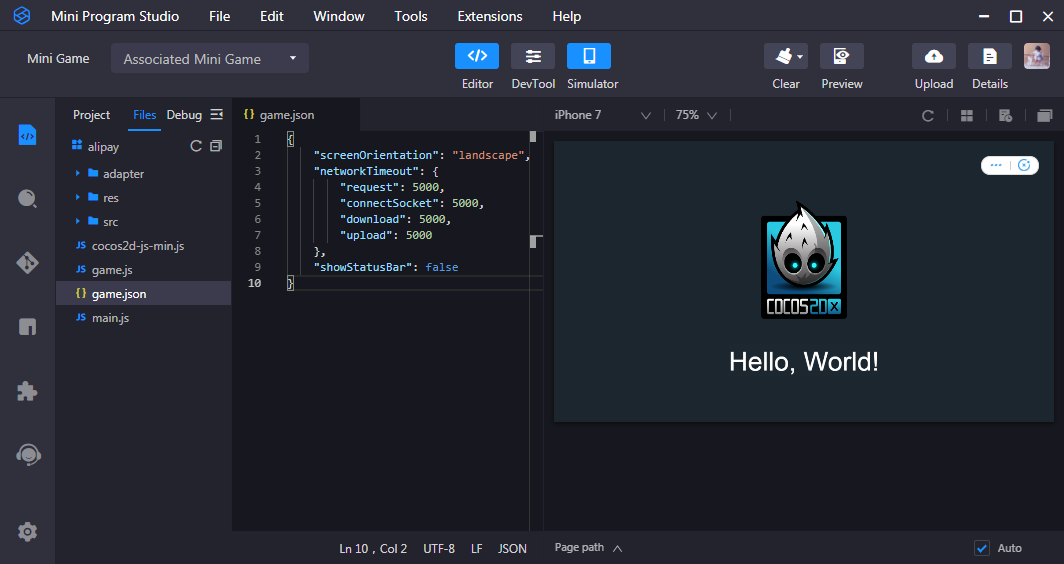
Task: Open the Clear dropdown arrow
Action: [x=800, y=57]
